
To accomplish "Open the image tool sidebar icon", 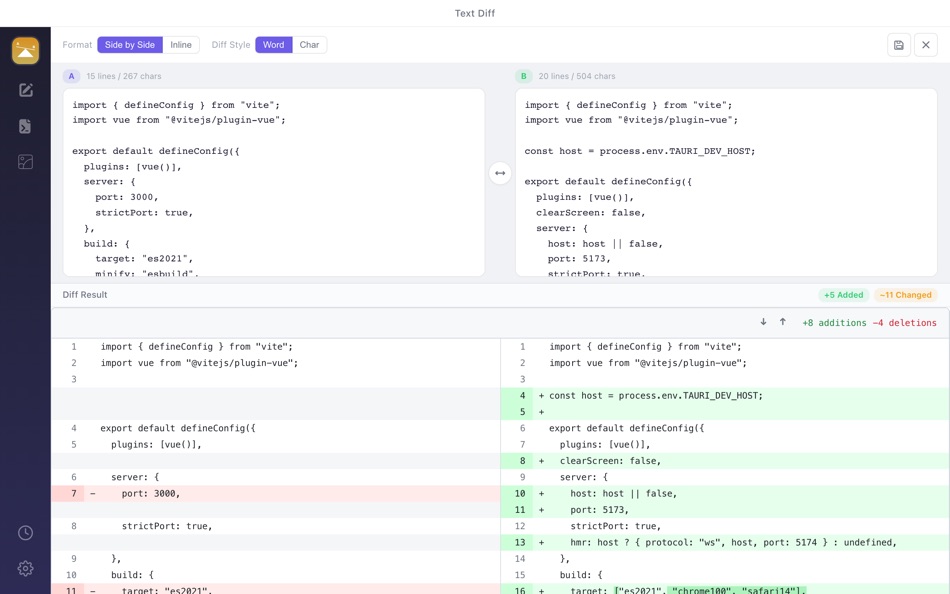I will coord(25,162).
